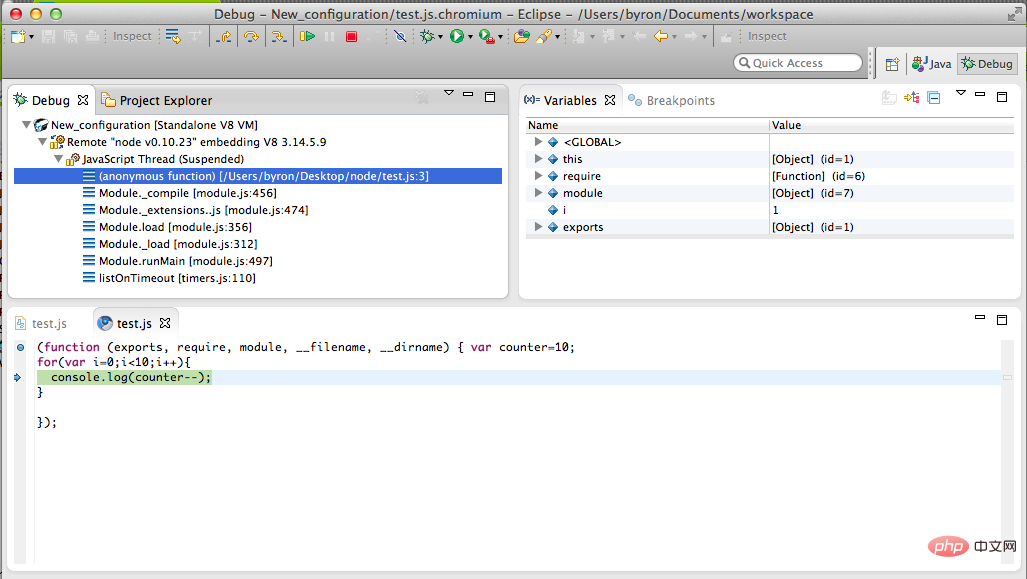
Task: Click the Drop to Frame toolbar icon
Action: [172, 36]
